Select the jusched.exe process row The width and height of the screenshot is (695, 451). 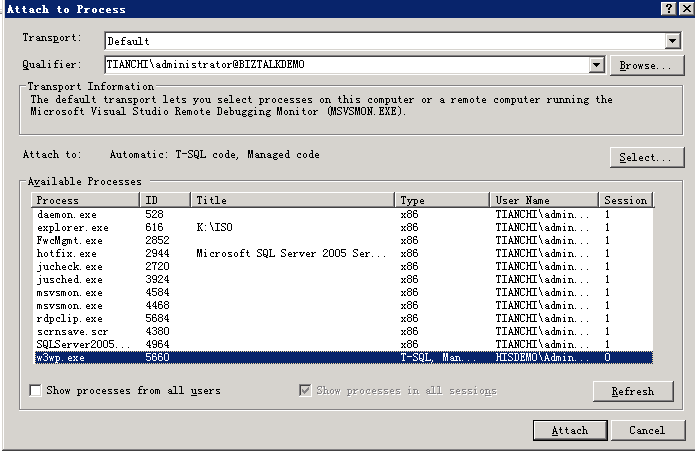pyautogui.click(x=344, y=280)
